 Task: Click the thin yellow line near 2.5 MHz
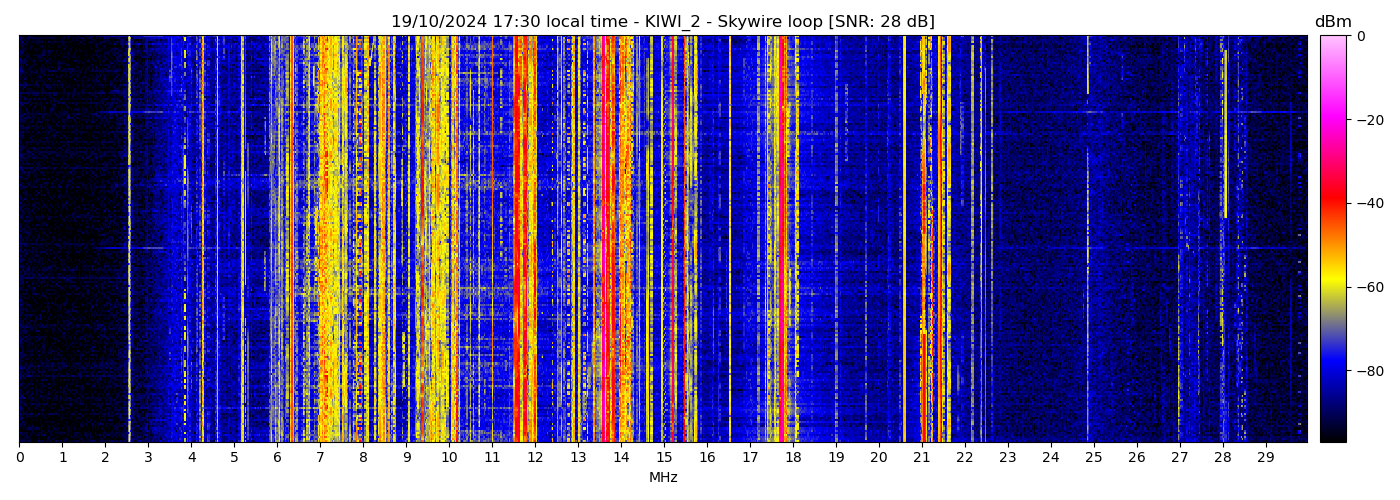point(129,240)
